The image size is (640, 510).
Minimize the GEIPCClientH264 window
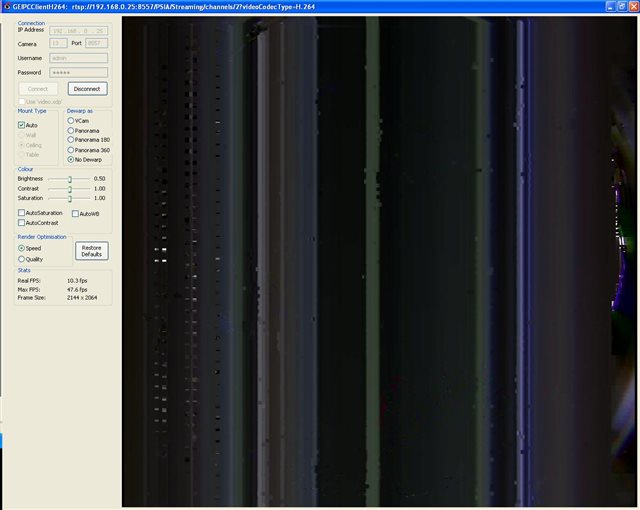(610, 7)
